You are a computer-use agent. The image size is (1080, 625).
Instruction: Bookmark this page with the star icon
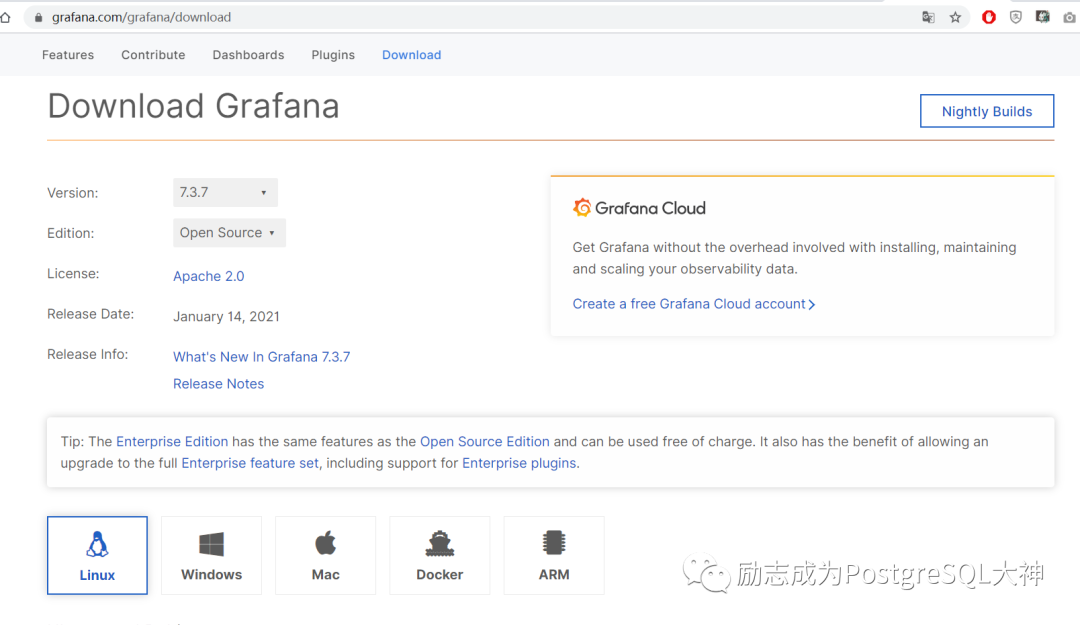point(955,17)
